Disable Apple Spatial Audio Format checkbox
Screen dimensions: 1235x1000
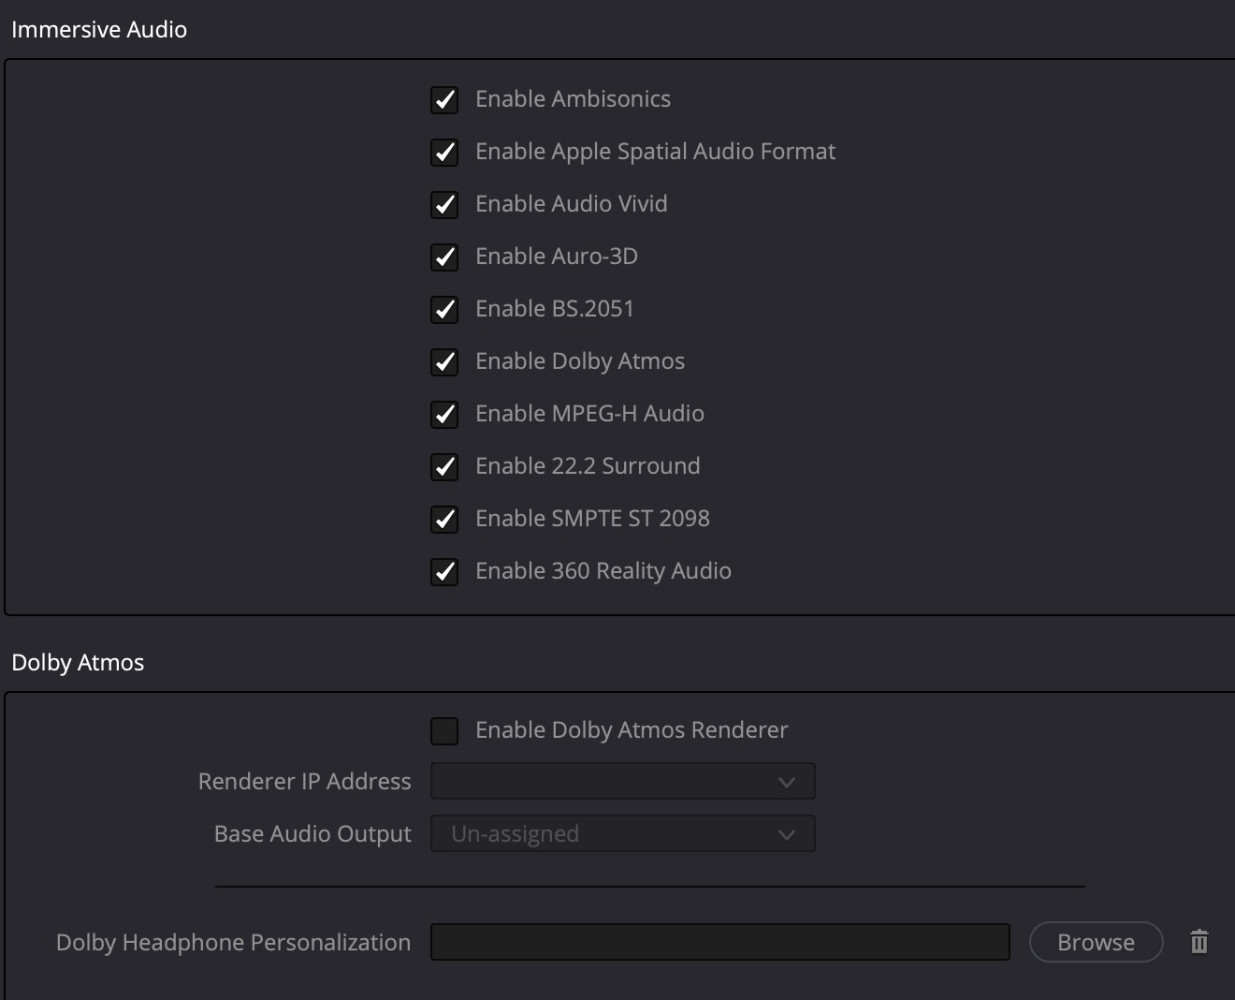(444, 152)
